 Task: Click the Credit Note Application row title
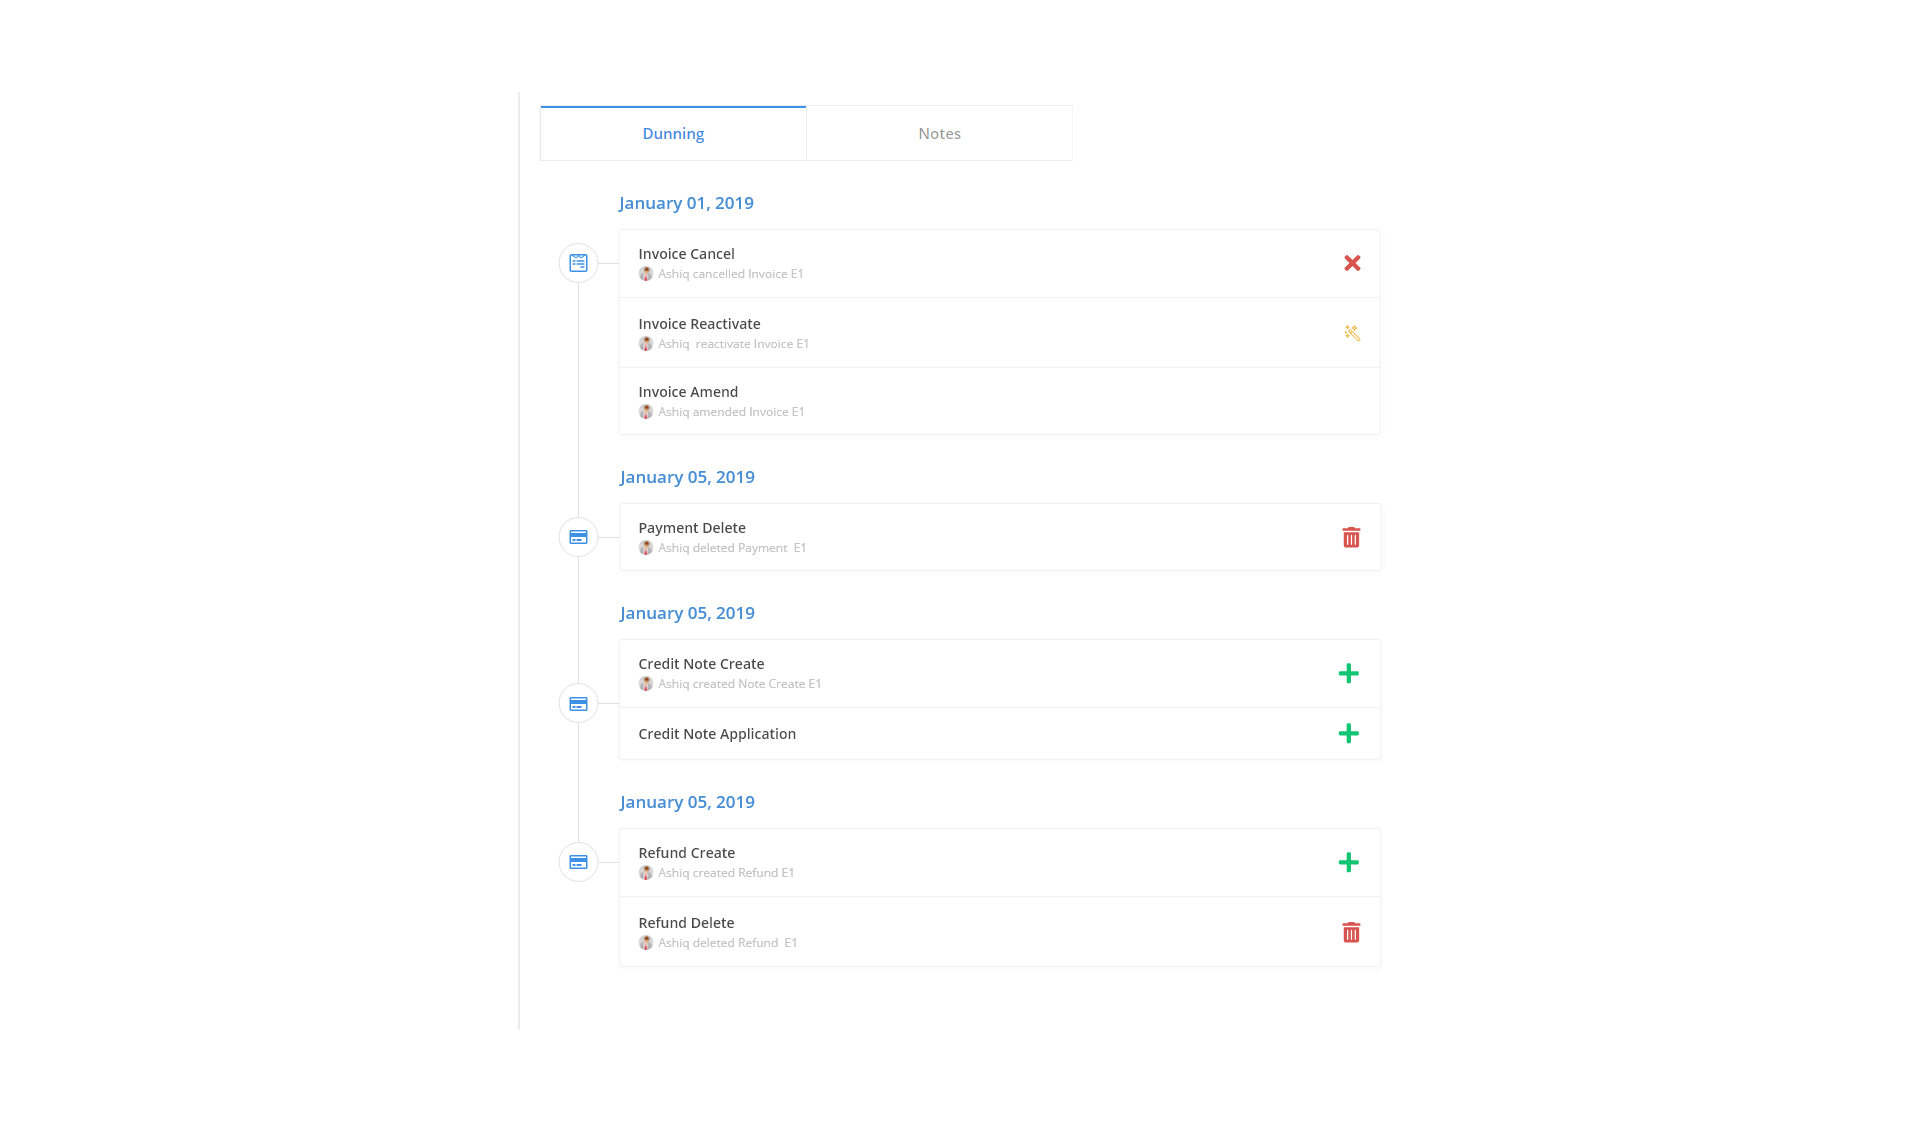717,734
